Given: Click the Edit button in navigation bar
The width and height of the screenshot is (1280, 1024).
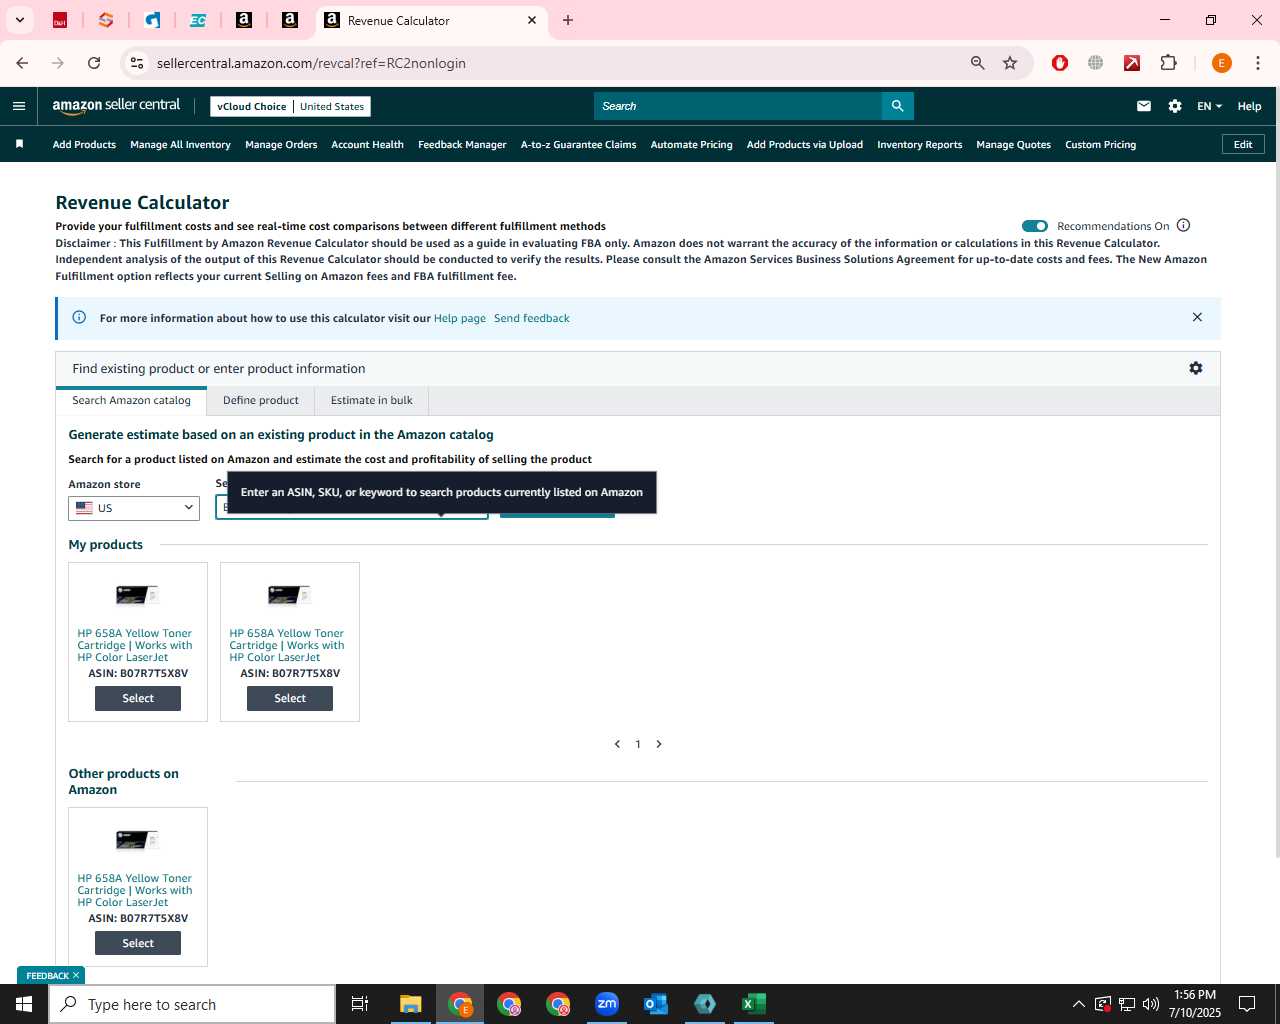Looking at the screenshot, I should [1243, 144].
